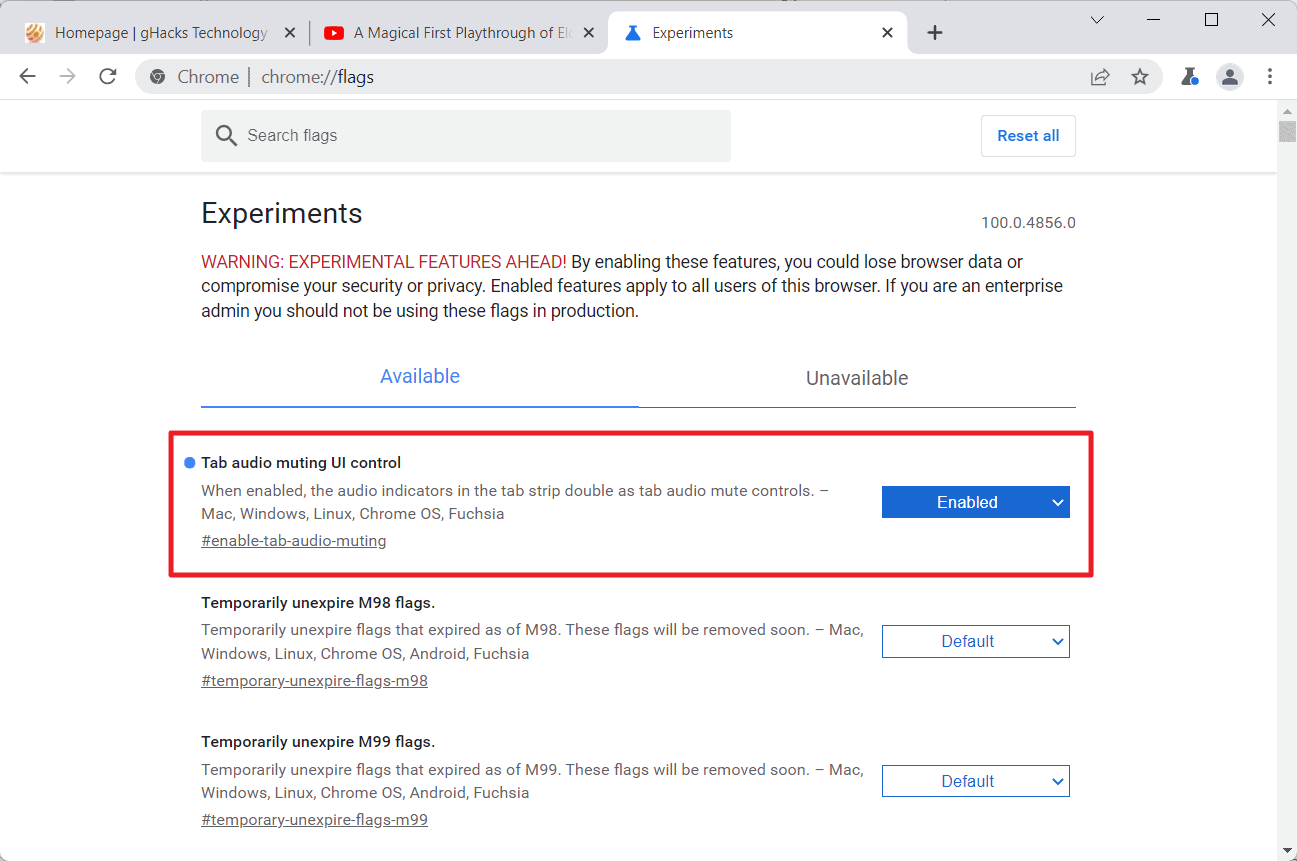Switch to the gHacks Technology browser tab

click(x=160, y=33)
